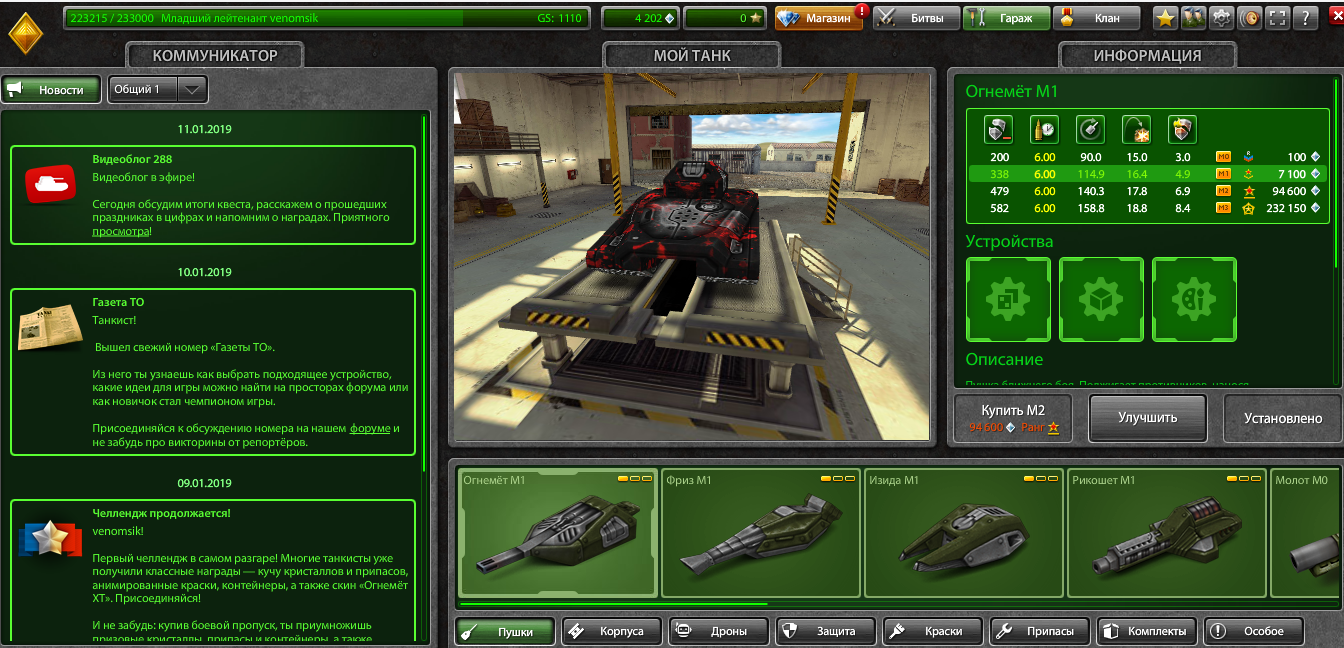Select the Защита protection category

click(827, 631)
